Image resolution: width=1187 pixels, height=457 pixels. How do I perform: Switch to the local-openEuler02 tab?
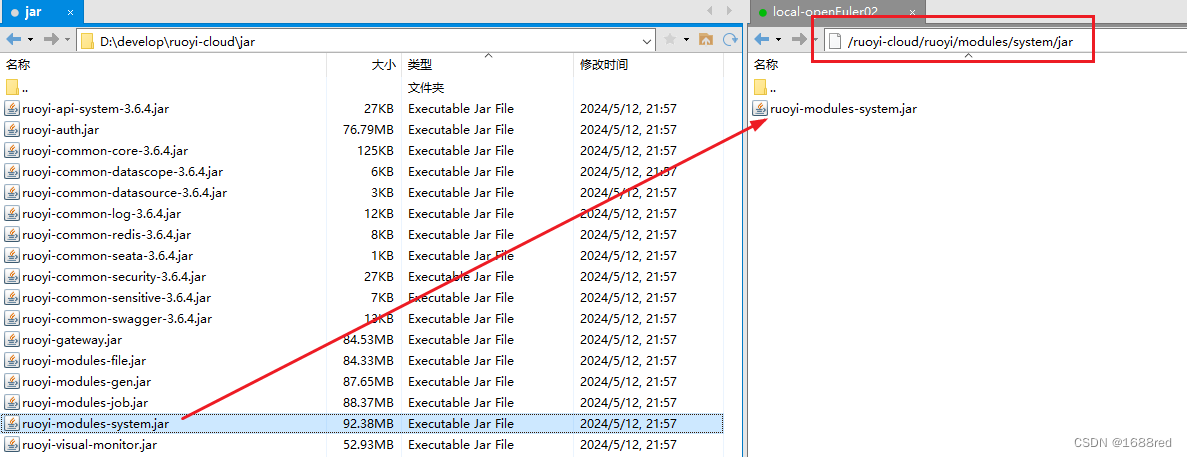[x=825, y=12]
